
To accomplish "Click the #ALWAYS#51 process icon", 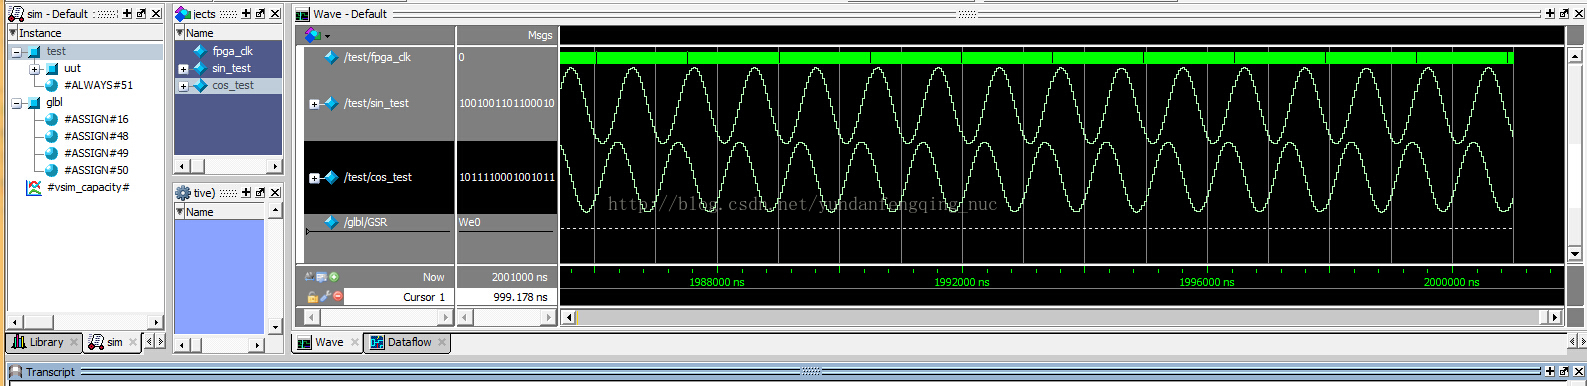I will coord(52,86).
